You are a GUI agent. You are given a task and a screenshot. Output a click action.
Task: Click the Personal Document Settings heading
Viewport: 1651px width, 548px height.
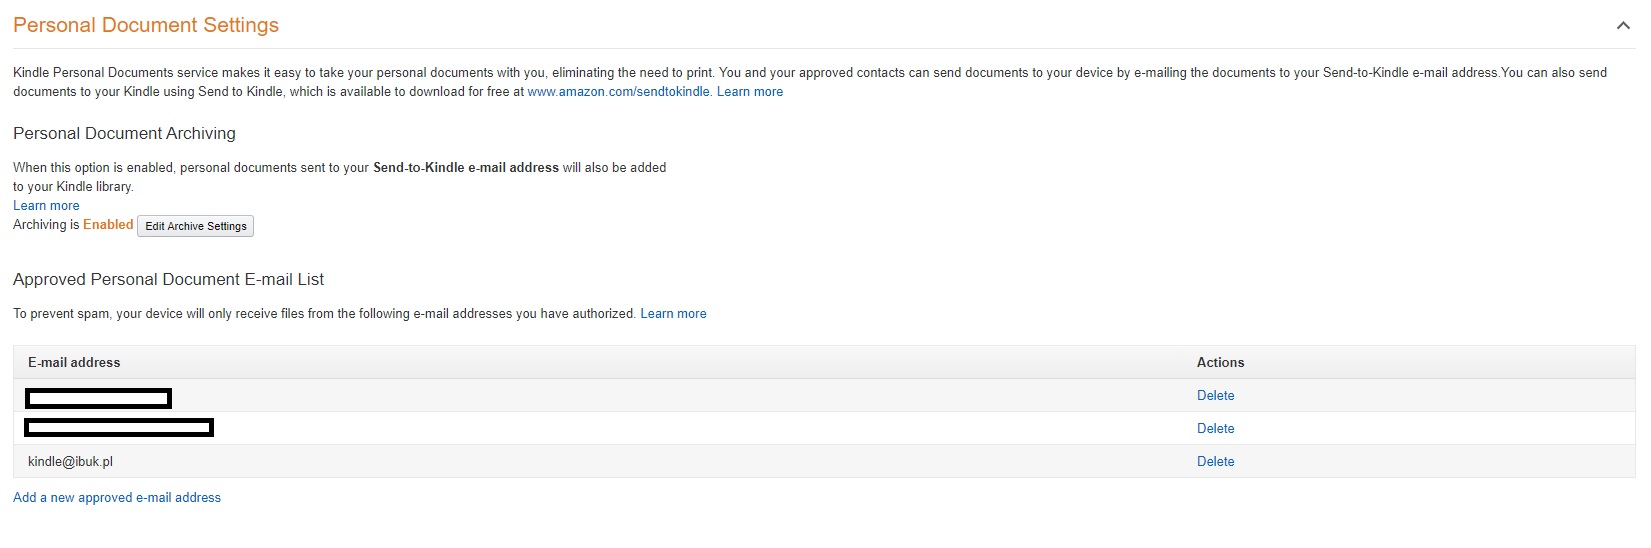(x=146, y=25)
